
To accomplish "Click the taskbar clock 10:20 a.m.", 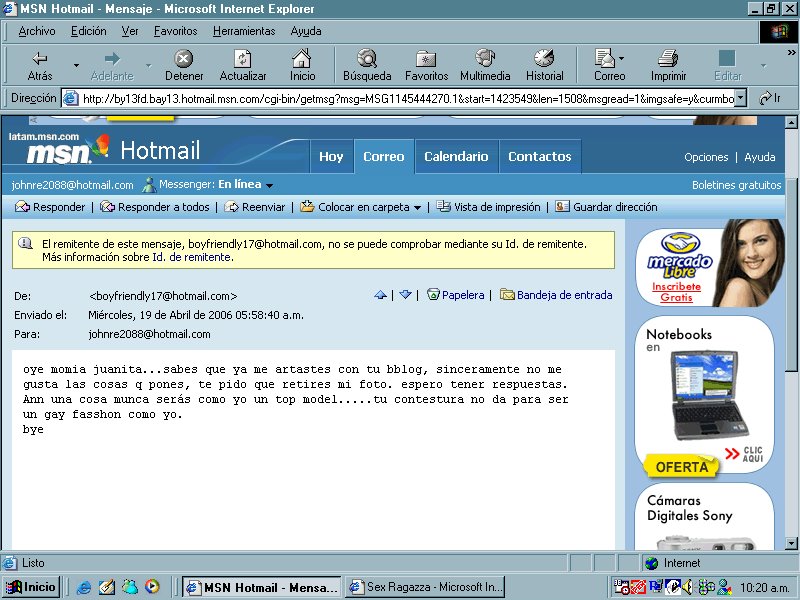I will pyautogui.click(x=764, y=588).
